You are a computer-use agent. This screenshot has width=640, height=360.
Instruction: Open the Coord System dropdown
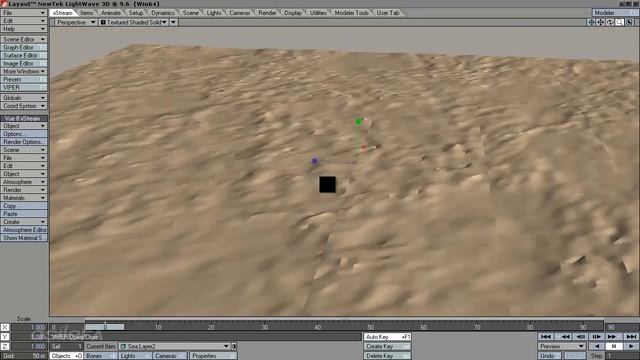24,106
